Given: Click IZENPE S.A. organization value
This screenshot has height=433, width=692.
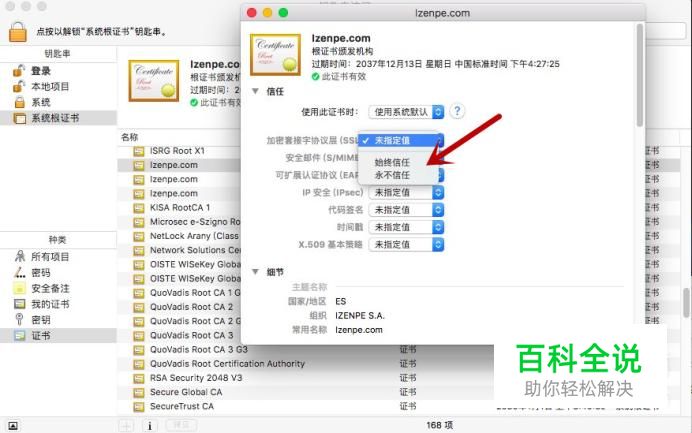Looking at the screenshot, I should point(360,316).
